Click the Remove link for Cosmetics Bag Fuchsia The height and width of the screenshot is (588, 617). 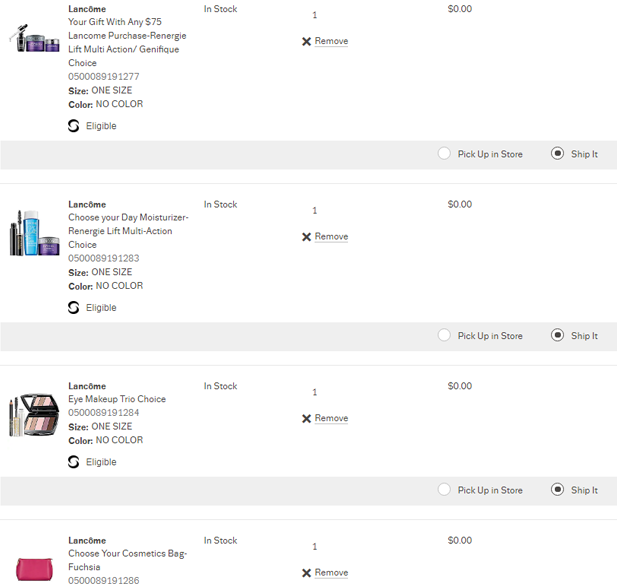tap(331, 573)
